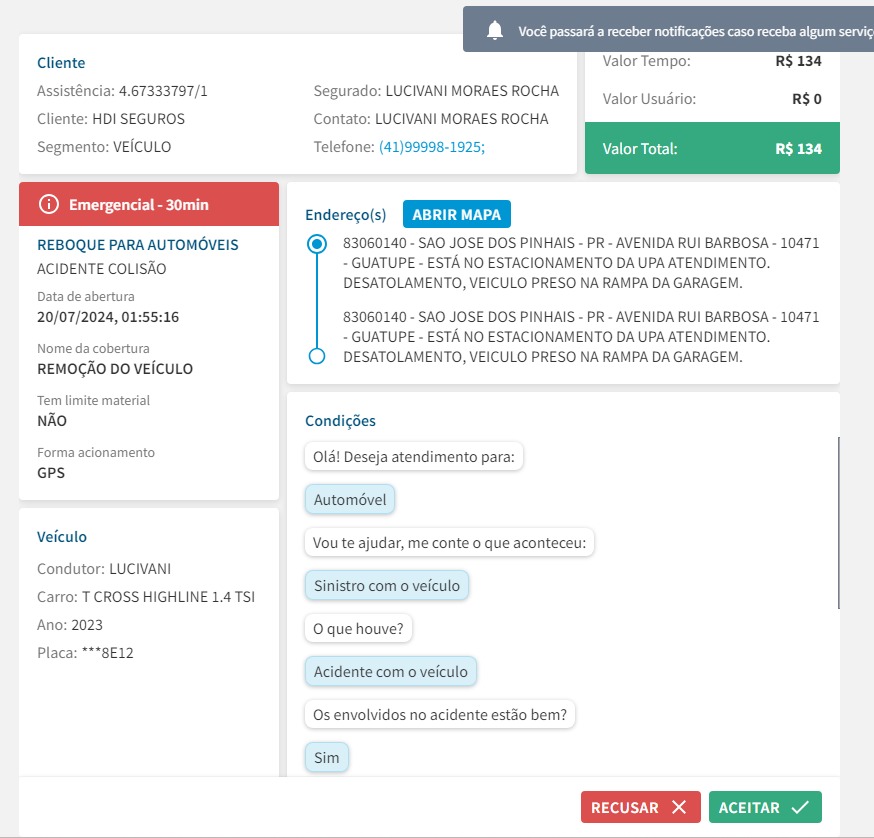
Task: Click the 'Olá! Deseja atendimento para:' message
Action: coord(414,457)
